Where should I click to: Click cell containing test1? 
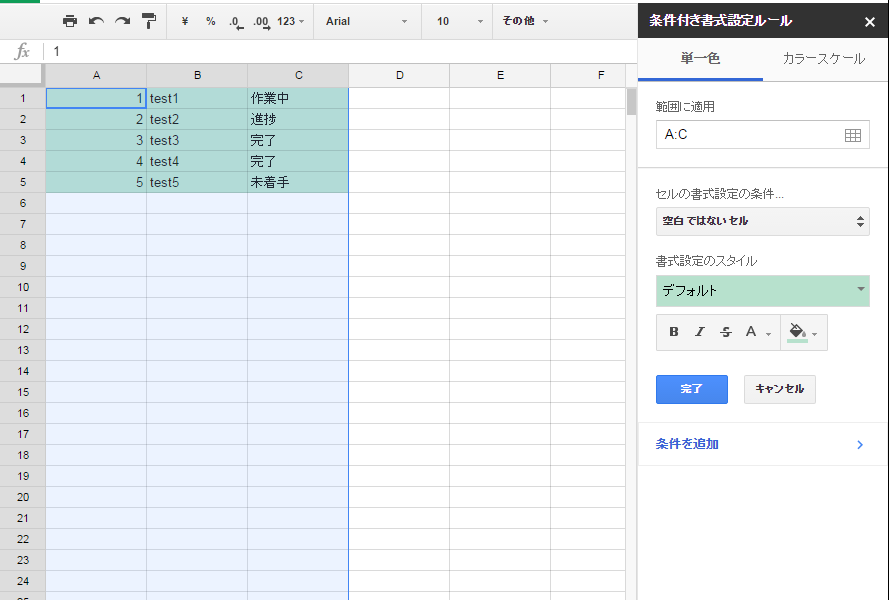point(197,98)
